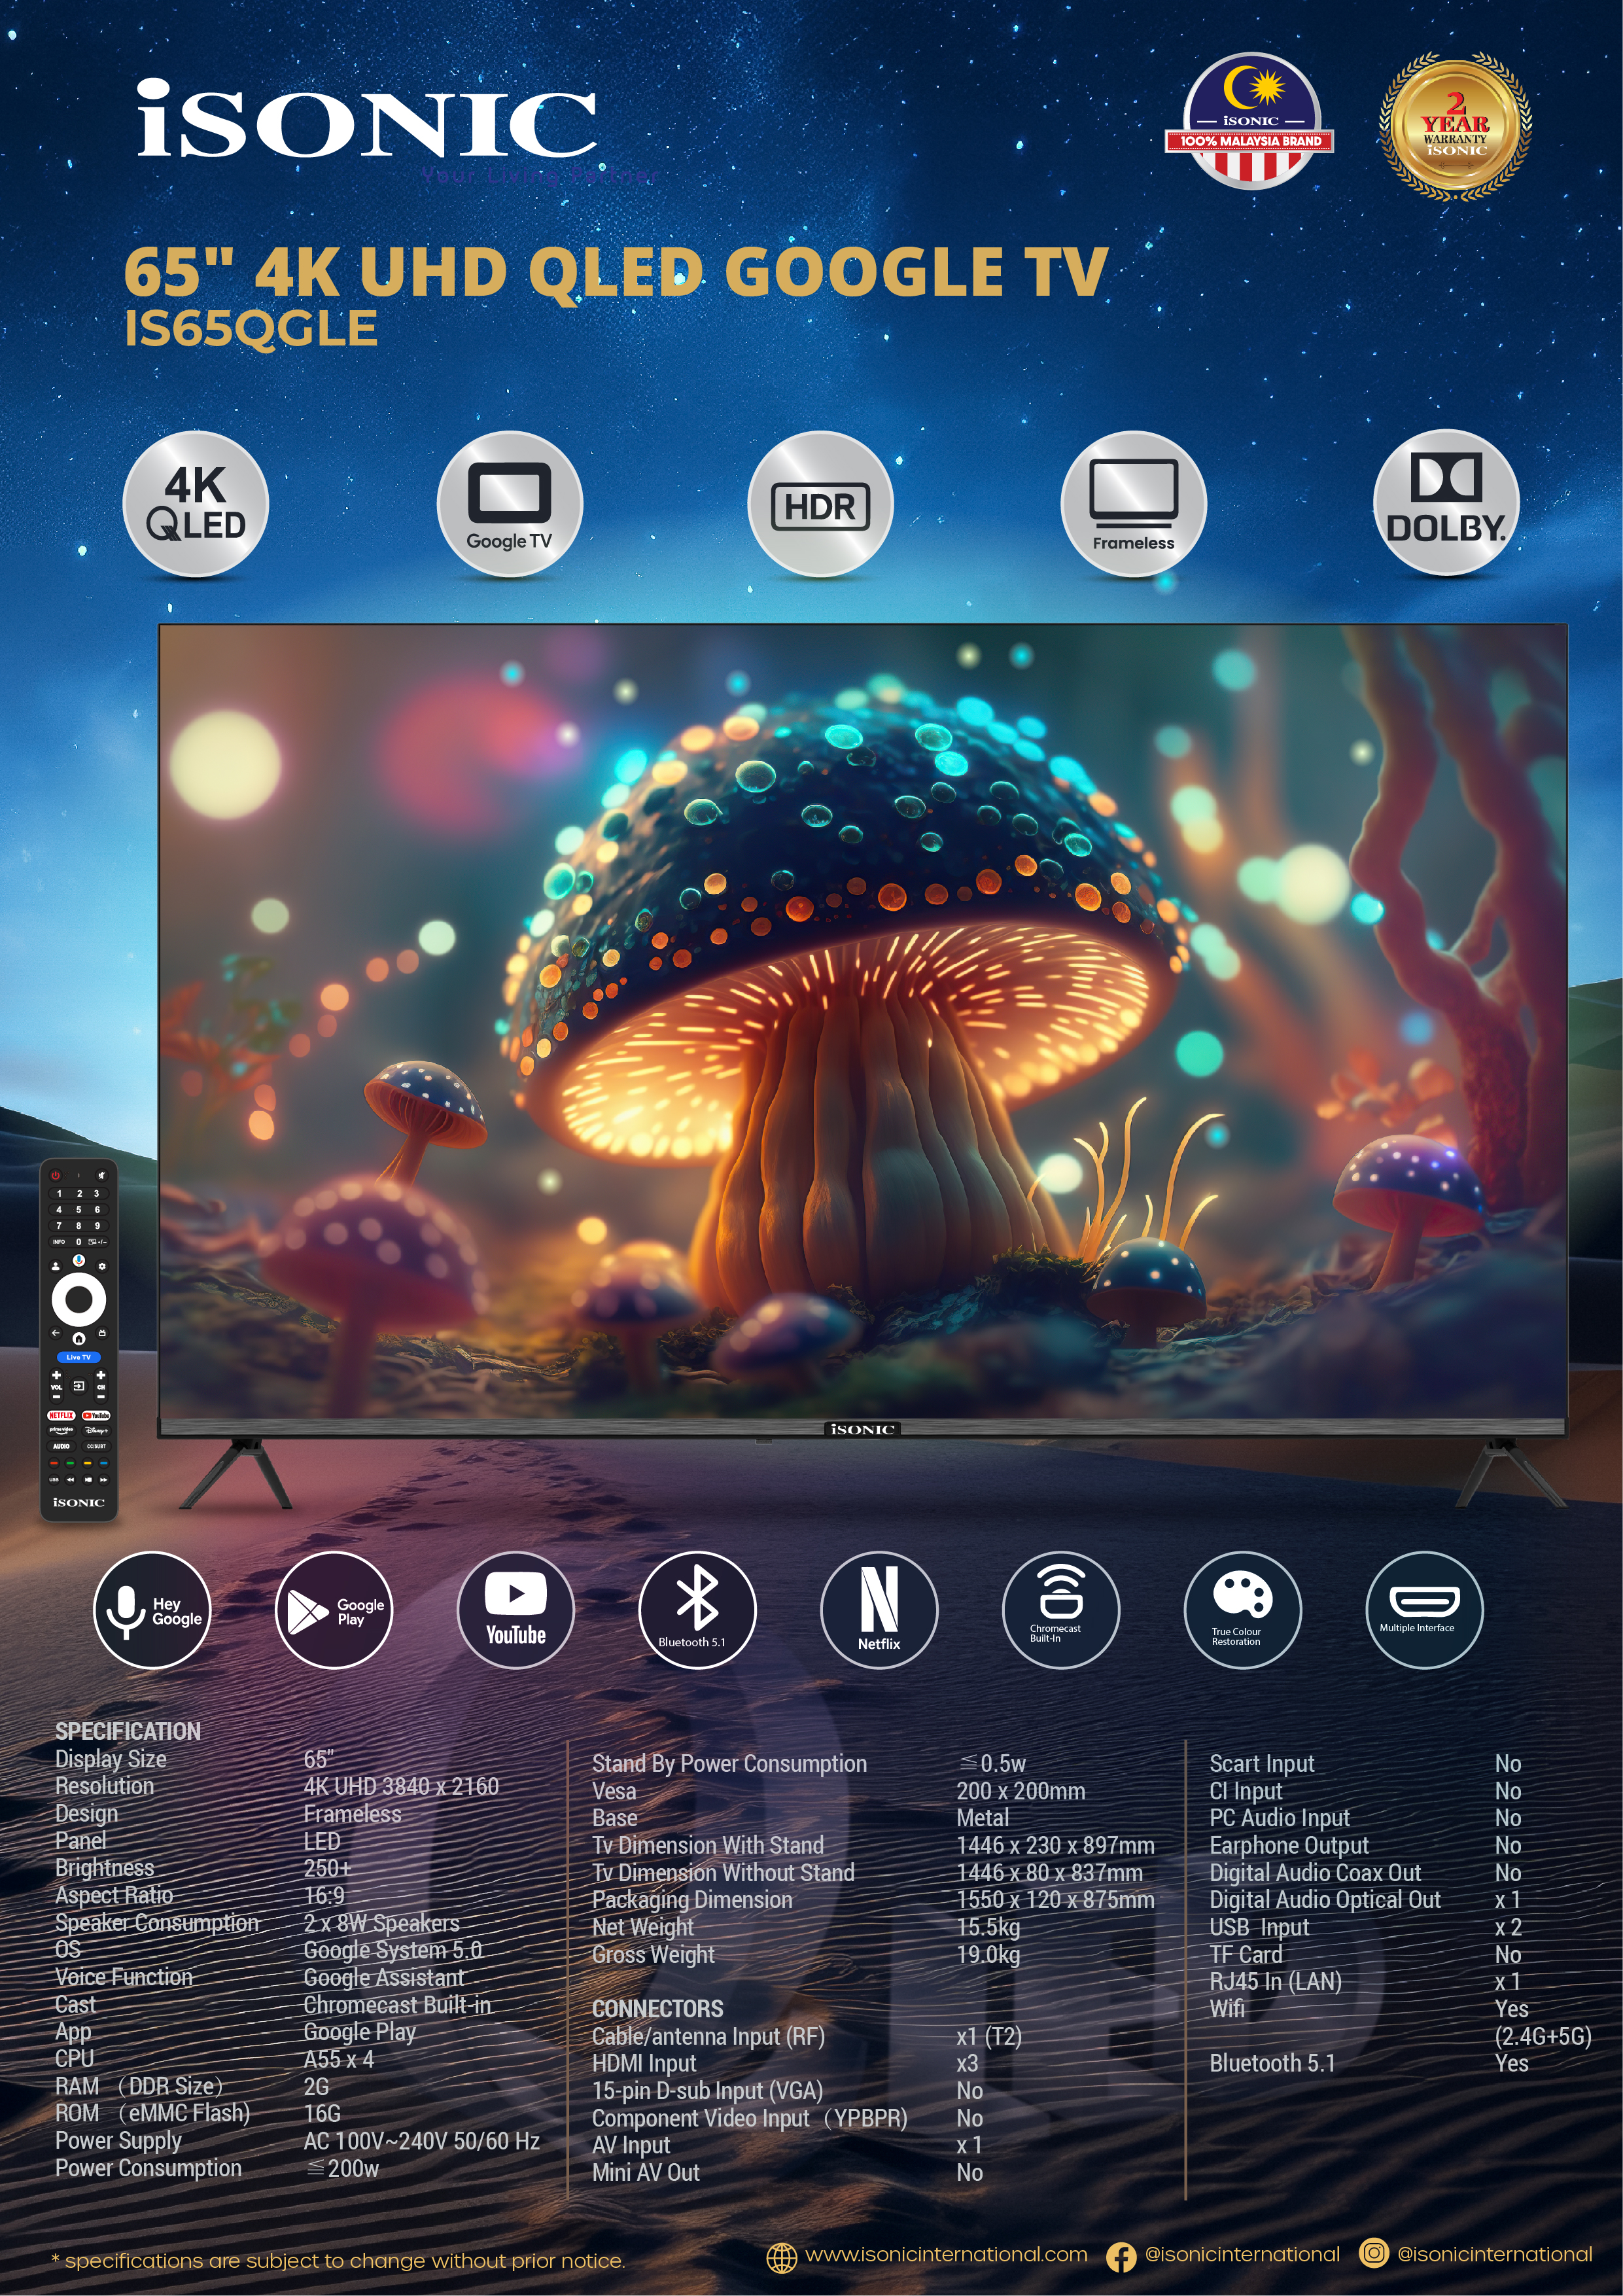Click the Gross Weight value 19.0kg
Screen dimensions: 1623x2296
pos(988,1954)
